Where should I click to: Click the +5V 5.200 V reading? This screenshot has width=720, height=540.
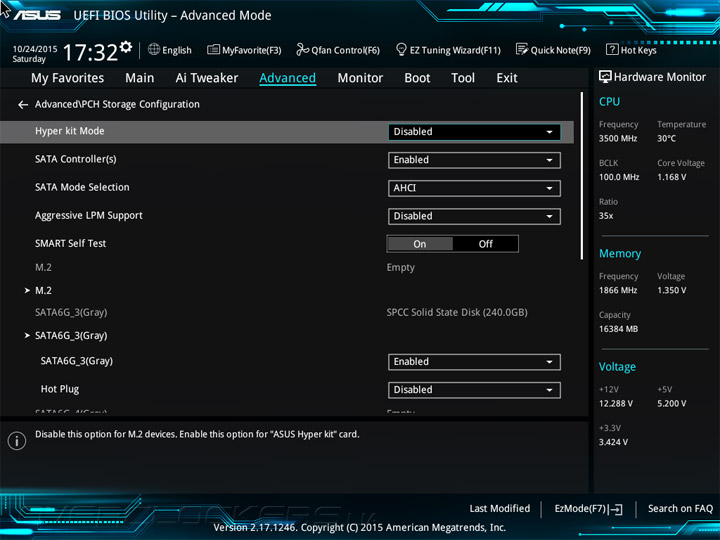pyautogui.click(x=671, y=404)
